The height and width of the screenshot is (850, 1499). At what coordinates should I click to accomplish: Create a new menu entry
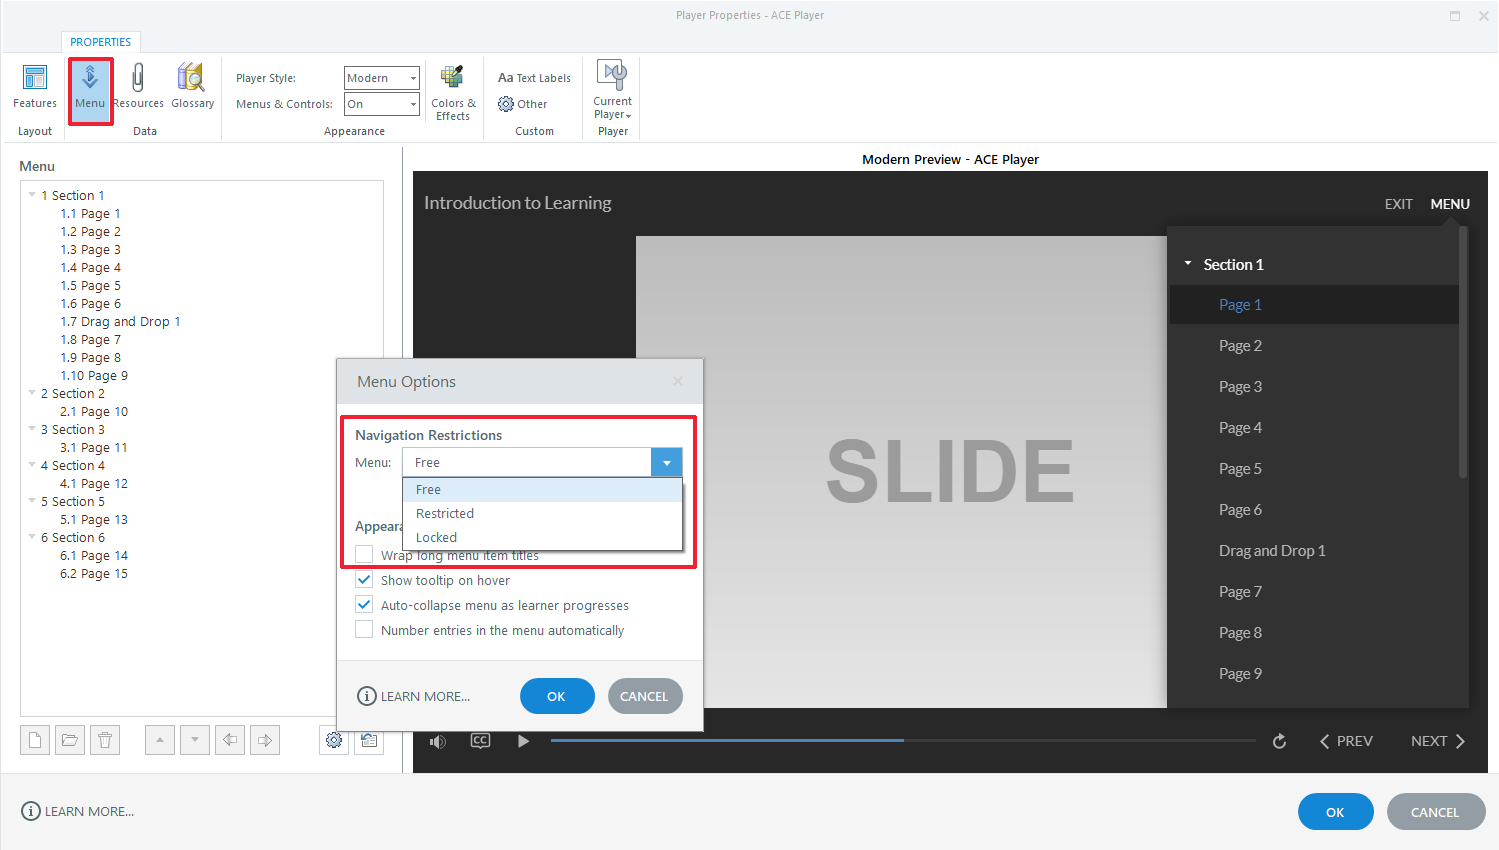34,739
